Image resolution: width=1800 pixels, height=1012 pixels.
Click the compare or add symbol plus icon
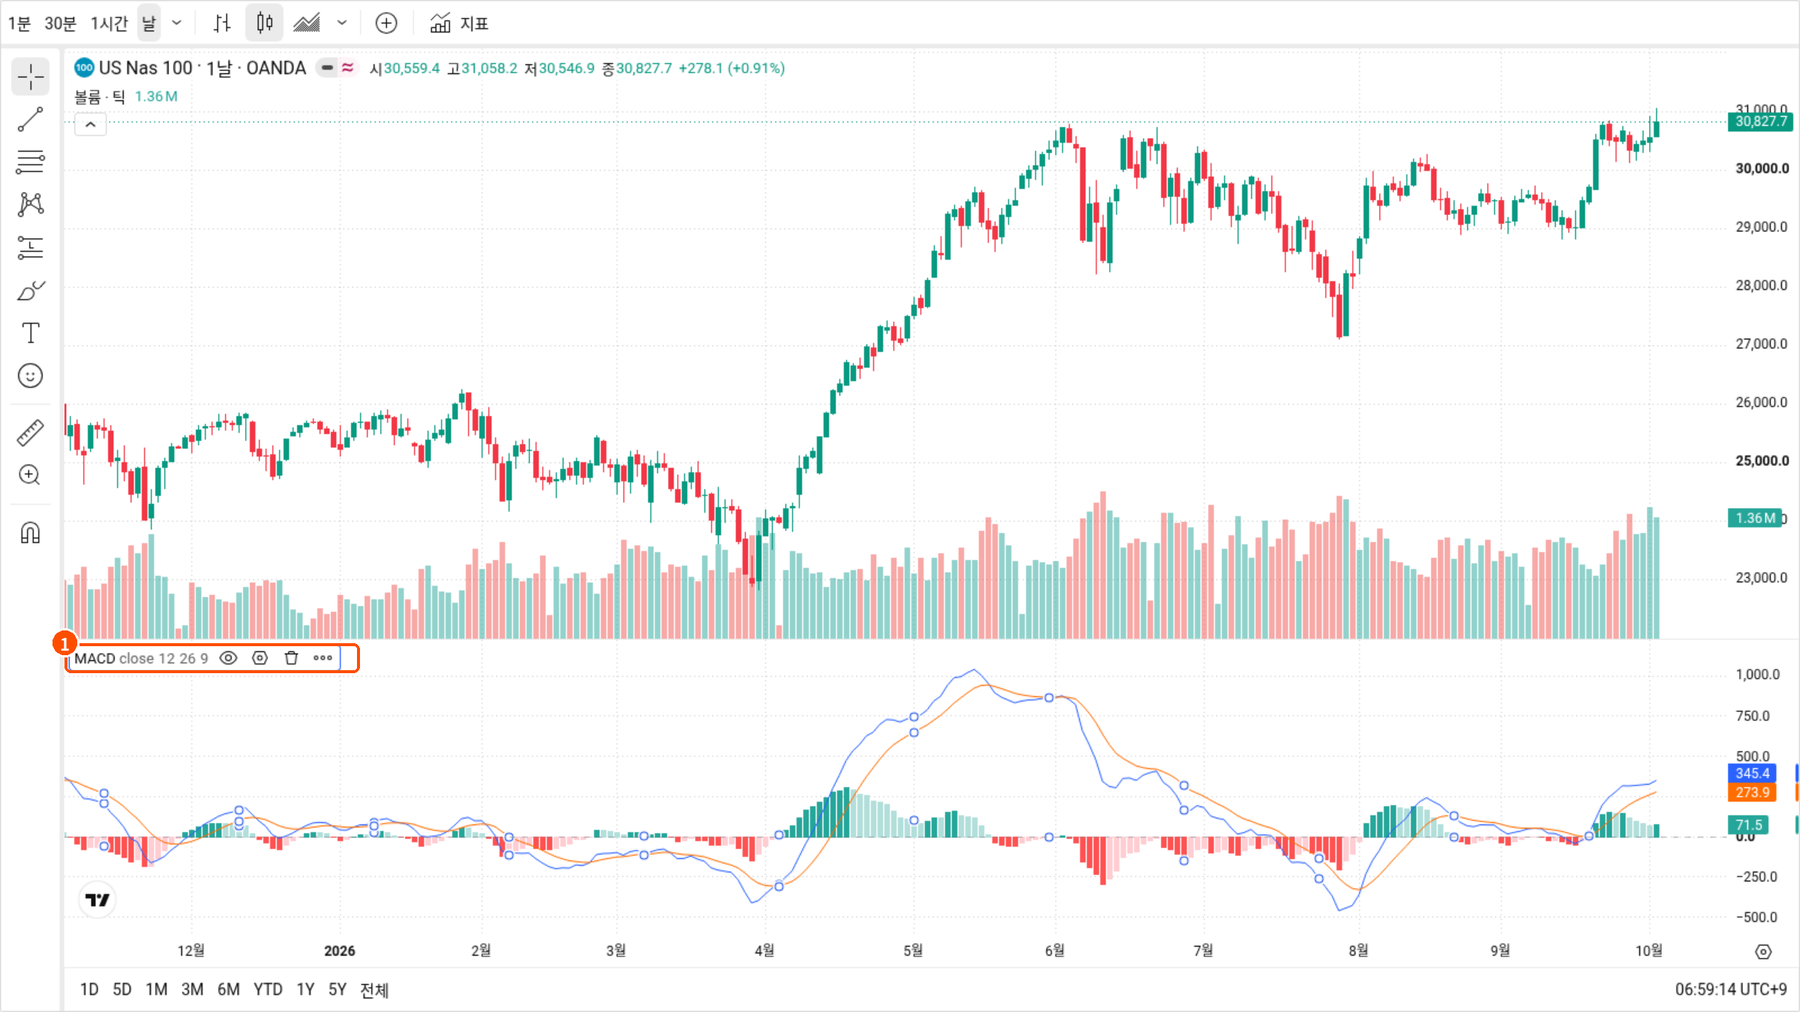click(x=386, y=23)
